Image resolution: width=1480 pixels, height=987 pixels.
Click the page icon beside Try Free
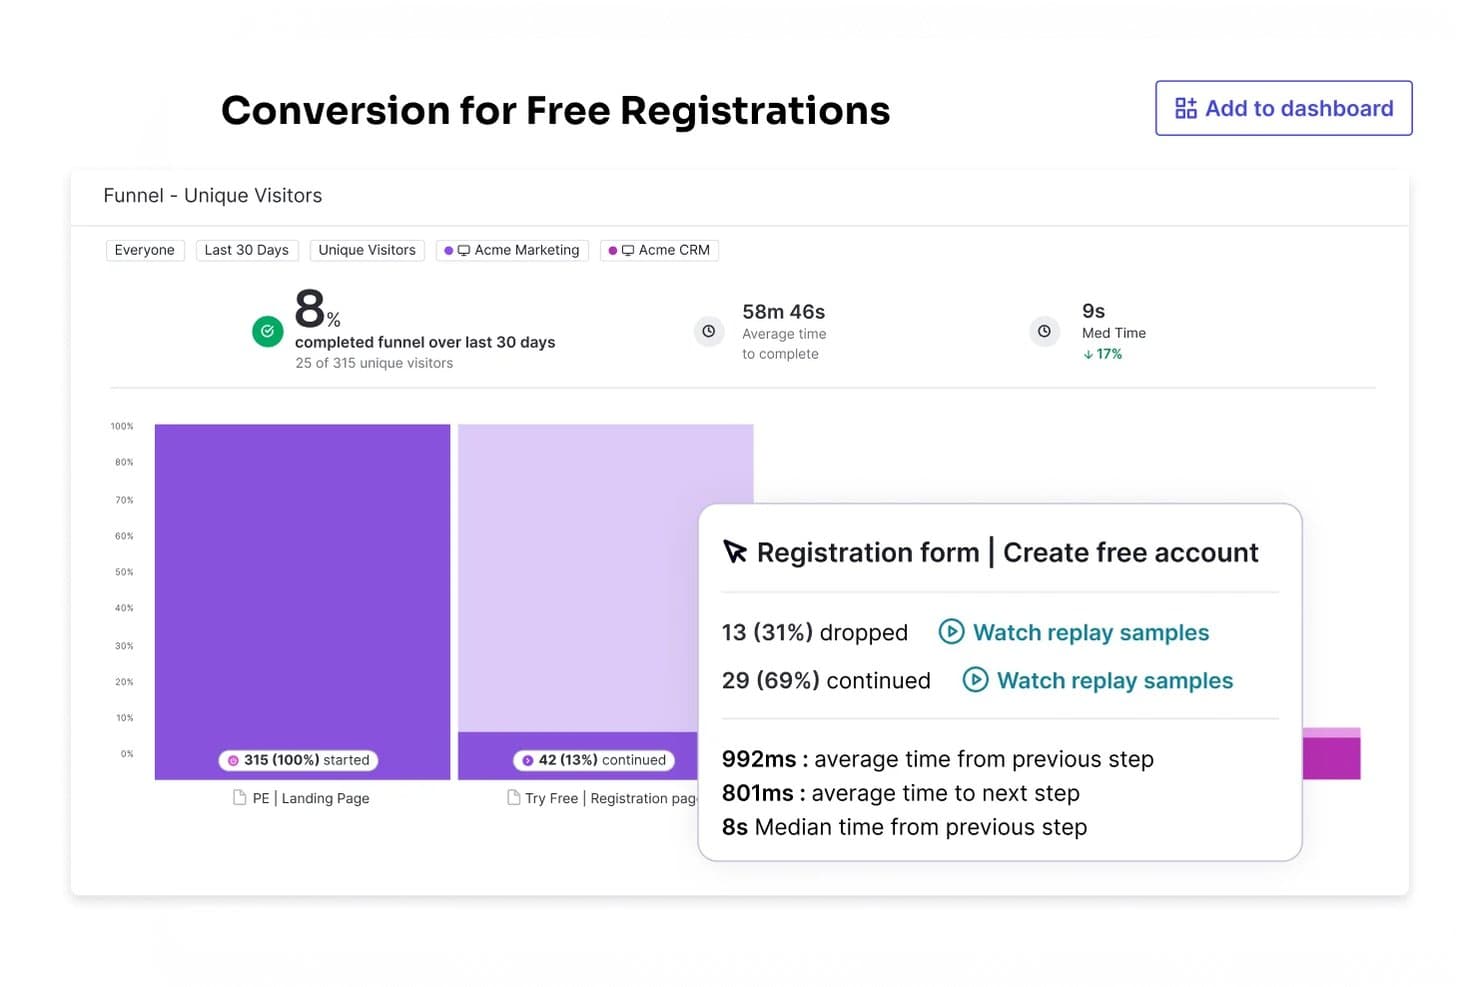[514, 797]
